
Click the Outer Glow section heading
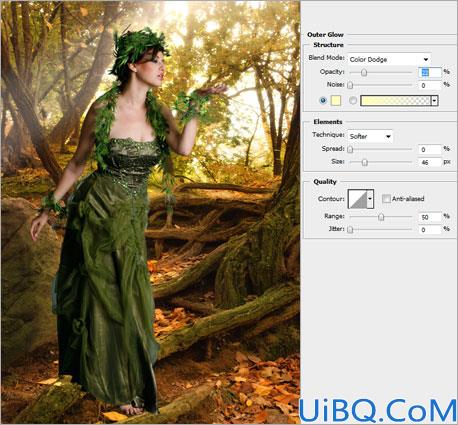click(x=325, y=34)
